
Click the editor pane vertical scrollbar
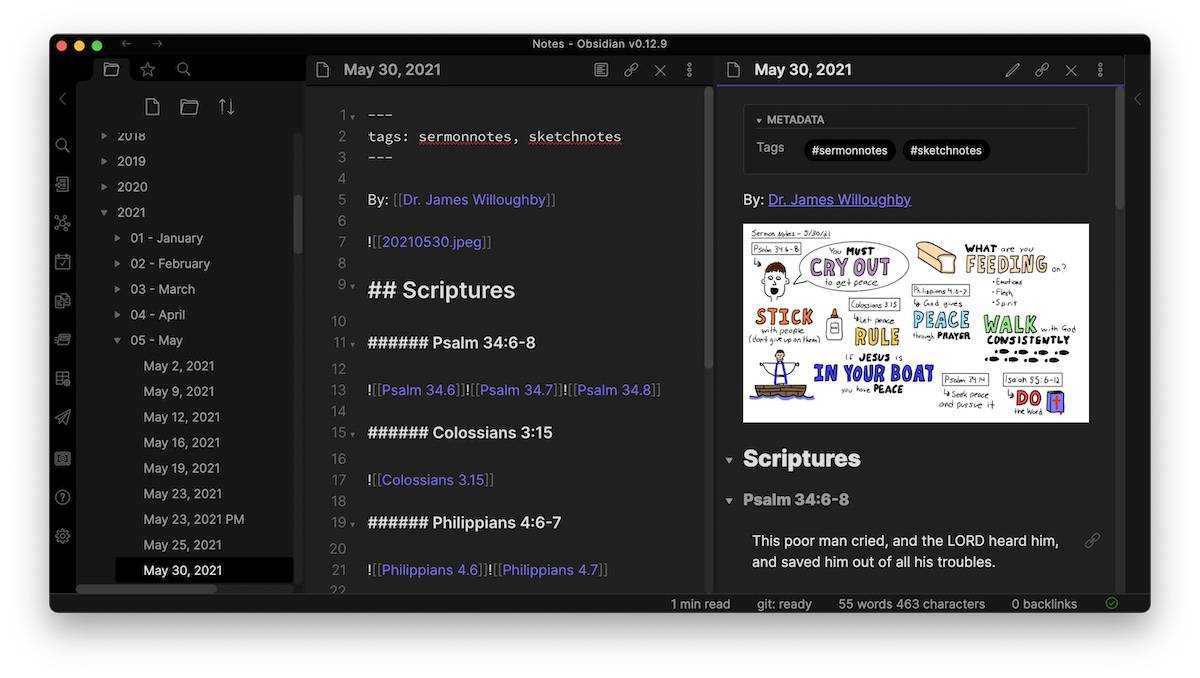pos(709,230)
